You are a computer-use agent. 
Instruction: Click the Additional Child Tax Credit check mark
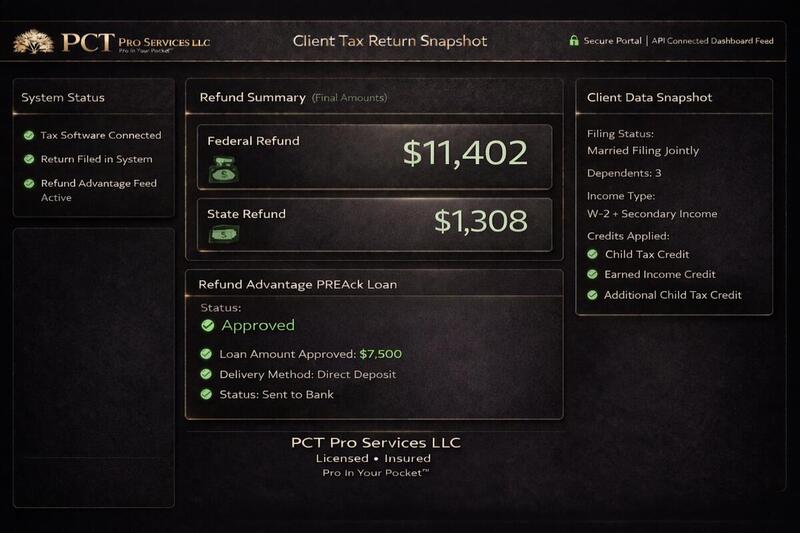coord(592,295)
